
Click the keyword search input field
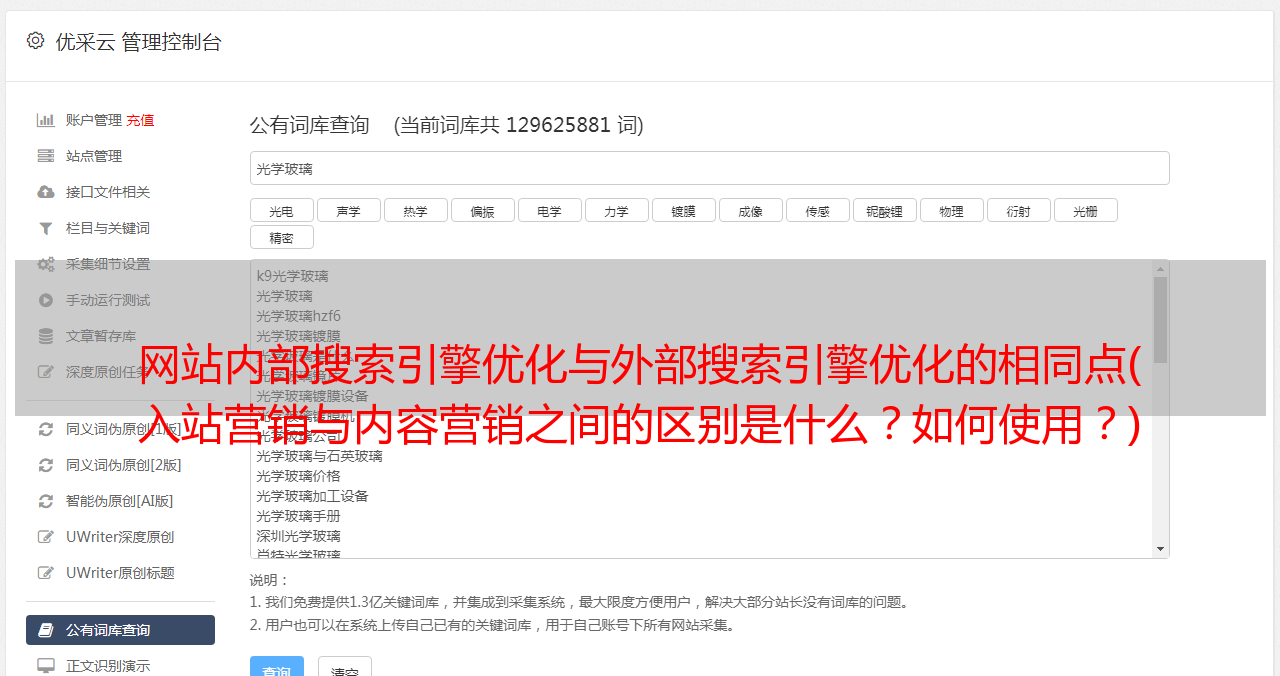[709, 168]
